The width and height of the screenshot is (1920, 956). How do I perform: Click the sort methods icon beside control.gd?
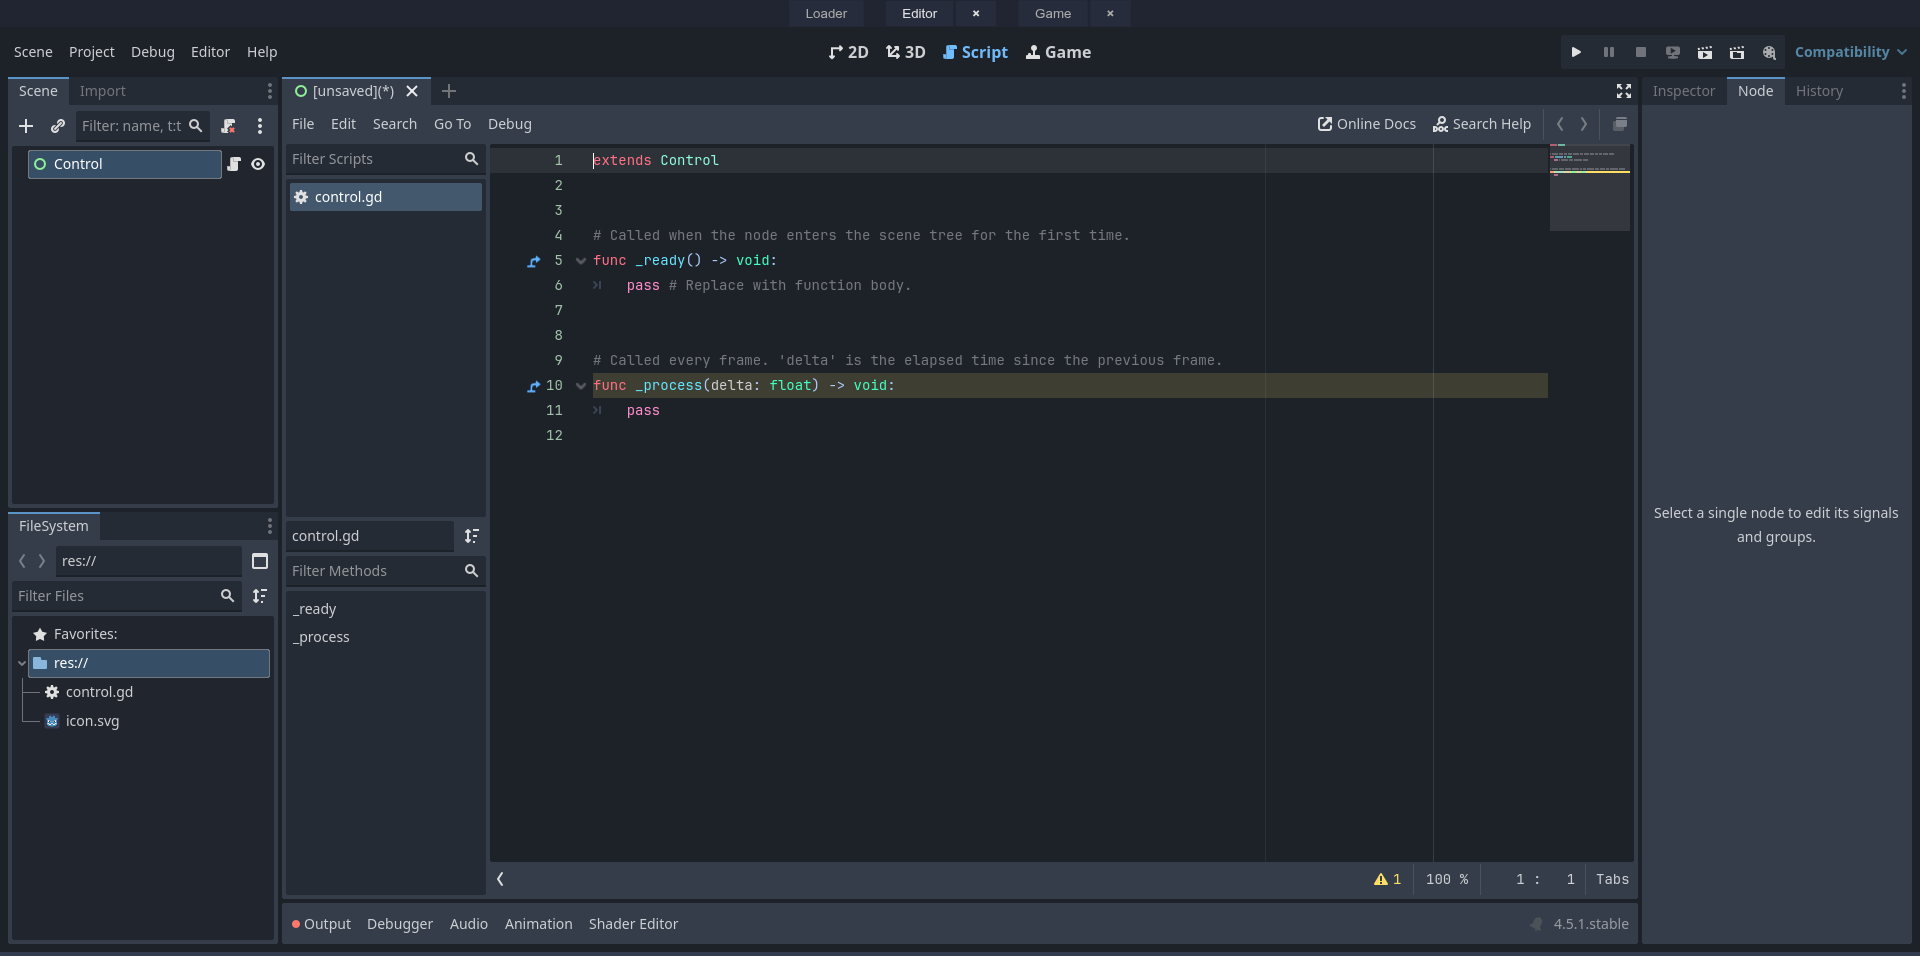(471, 536)
